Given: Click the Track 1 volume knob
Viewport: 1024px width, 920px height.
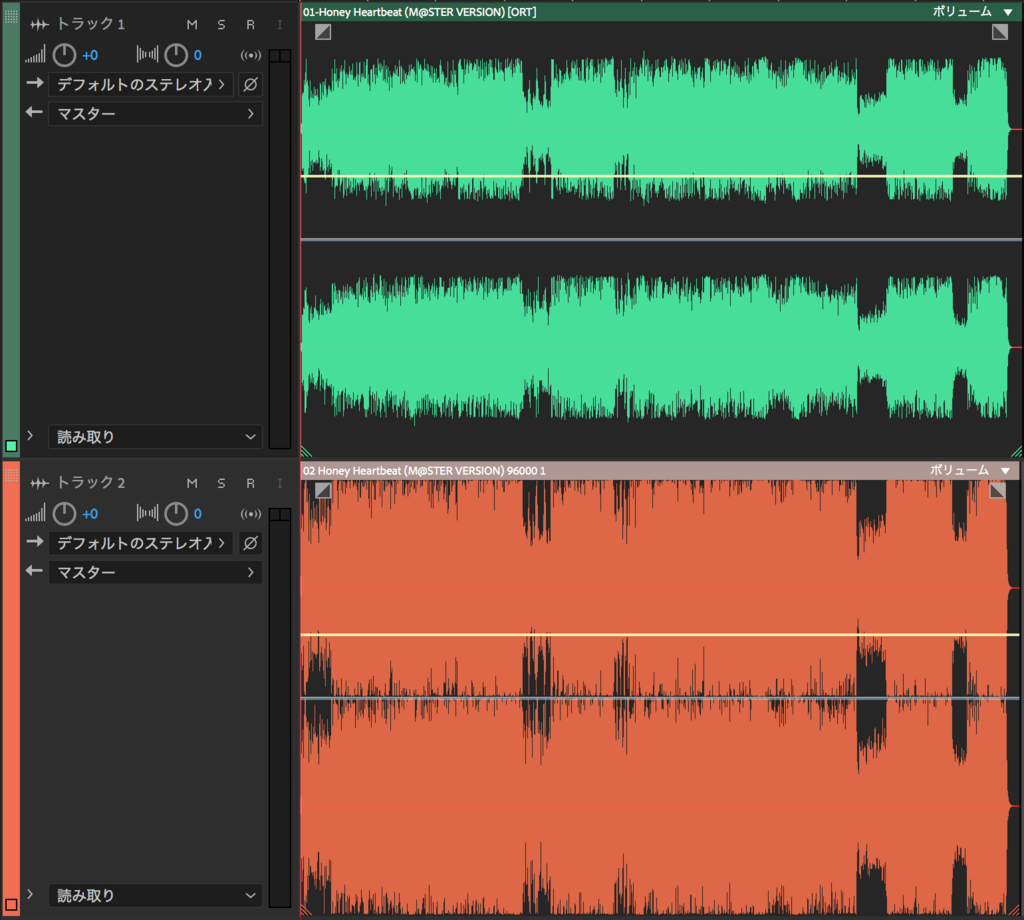Looking at the screenshot, I should tap(64, 55).
